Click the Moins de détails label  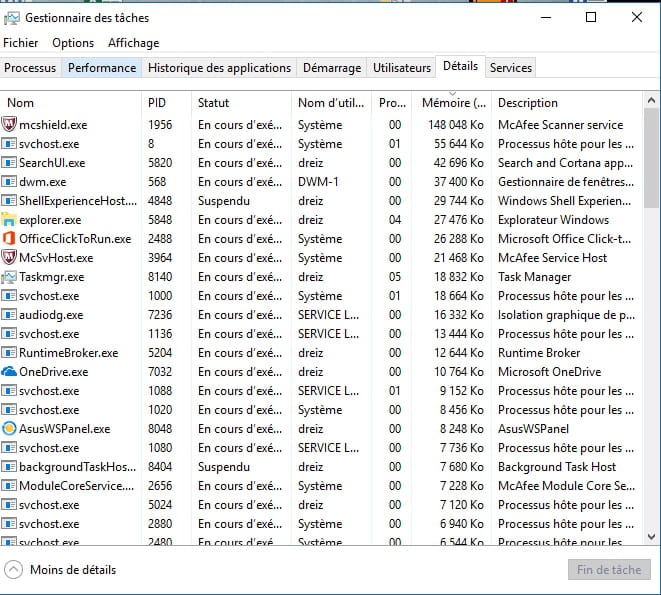tap(73, 570)
